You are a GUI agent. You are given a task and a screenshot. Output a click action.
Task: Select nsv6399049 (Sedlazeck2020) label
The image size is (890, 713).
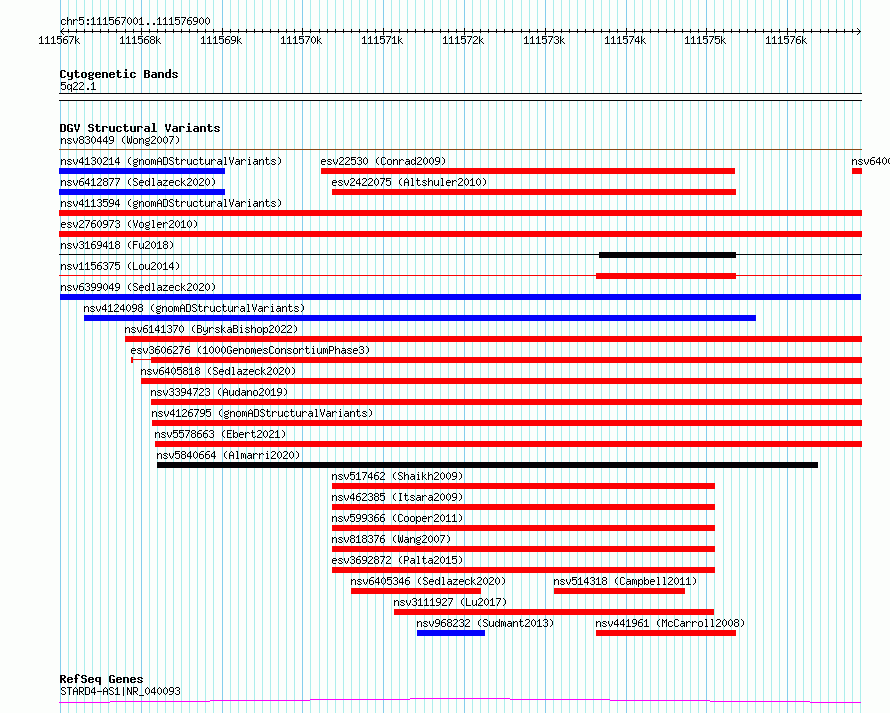138,287
